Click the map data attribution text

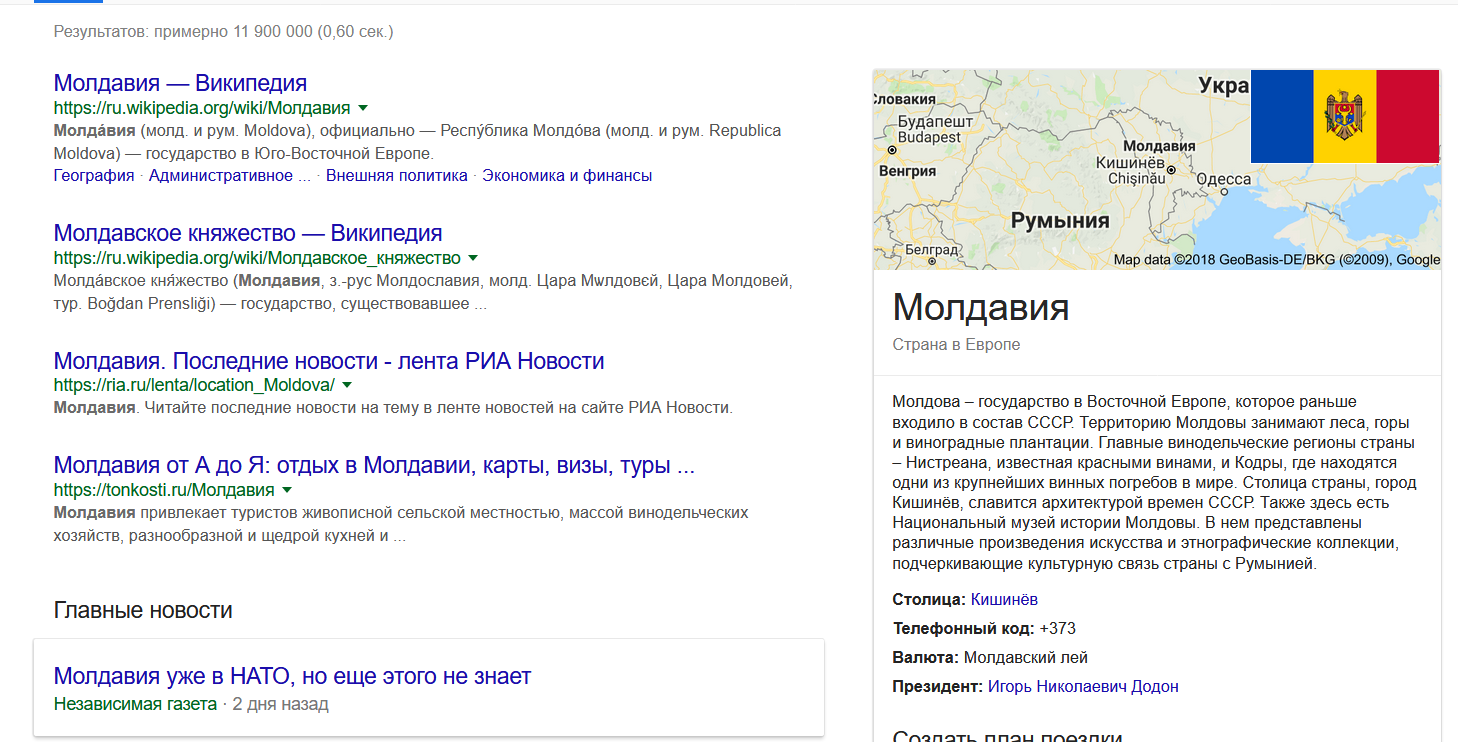click(x=1277, y=260)
